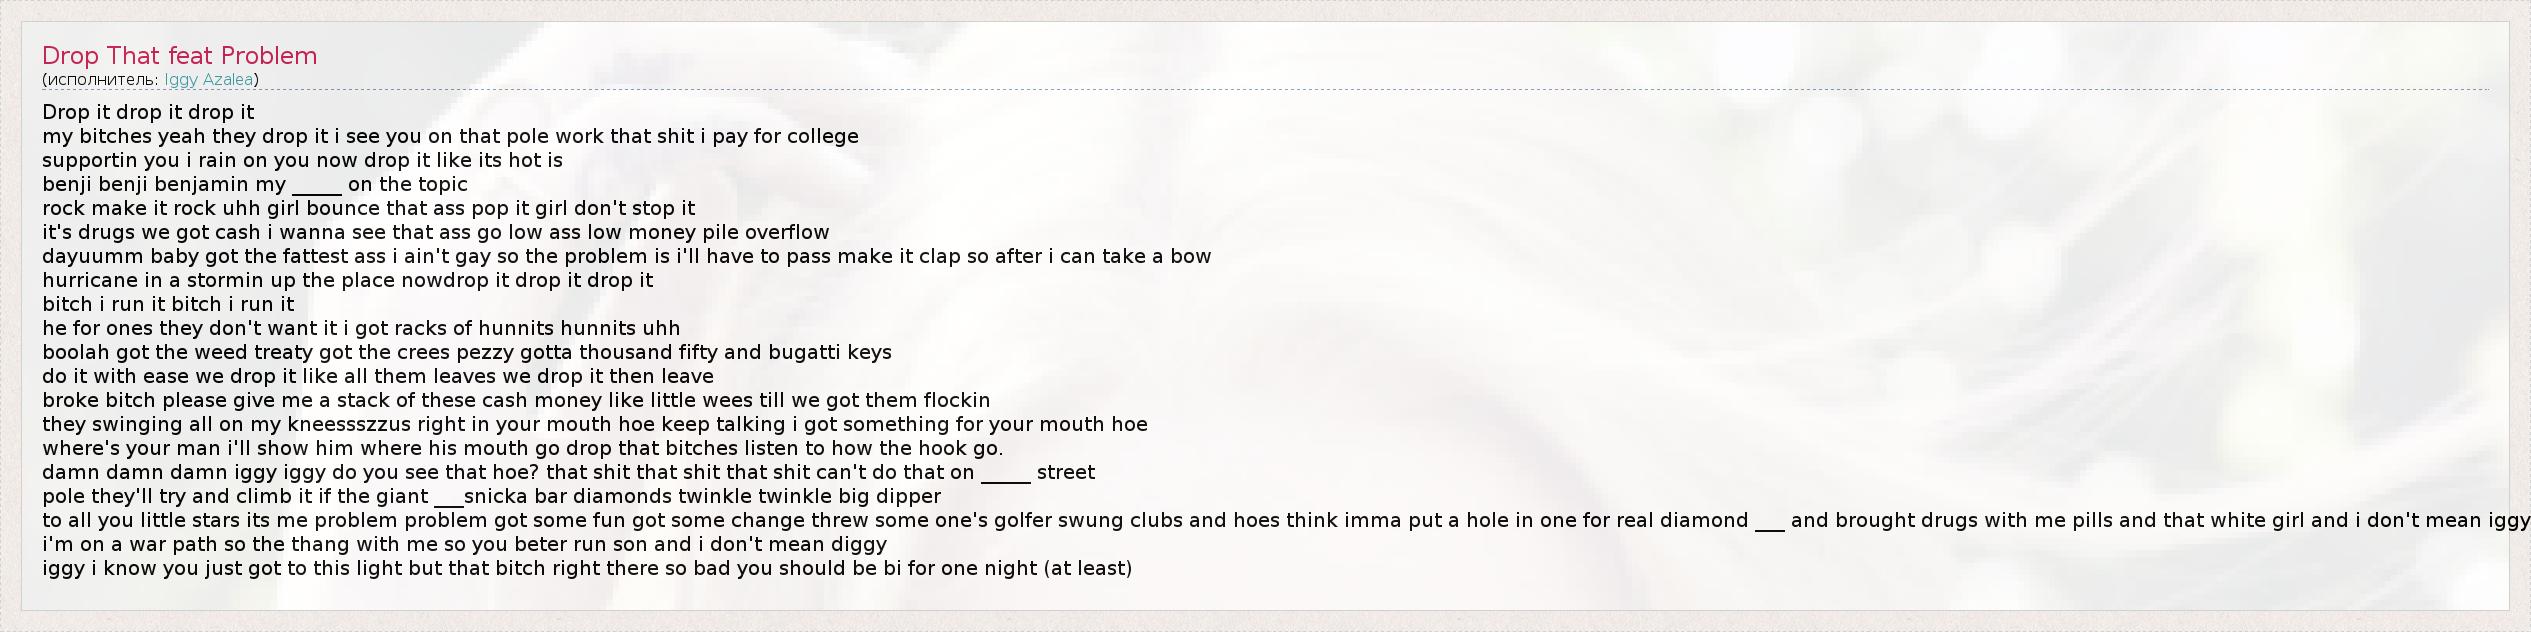Click the line ending "bugatti keys"
2531x632 pixels.
tap(466, 352)
